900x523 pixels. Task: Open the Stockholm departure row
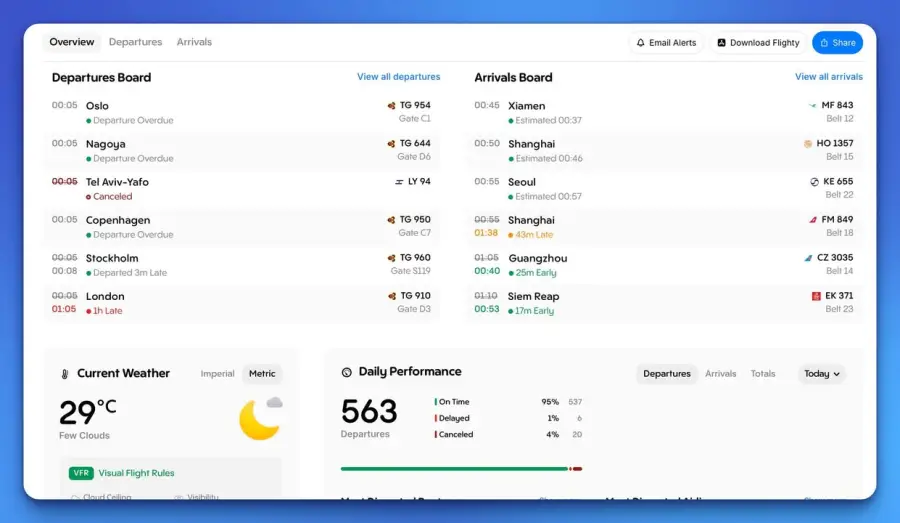[x=242, y=265]
